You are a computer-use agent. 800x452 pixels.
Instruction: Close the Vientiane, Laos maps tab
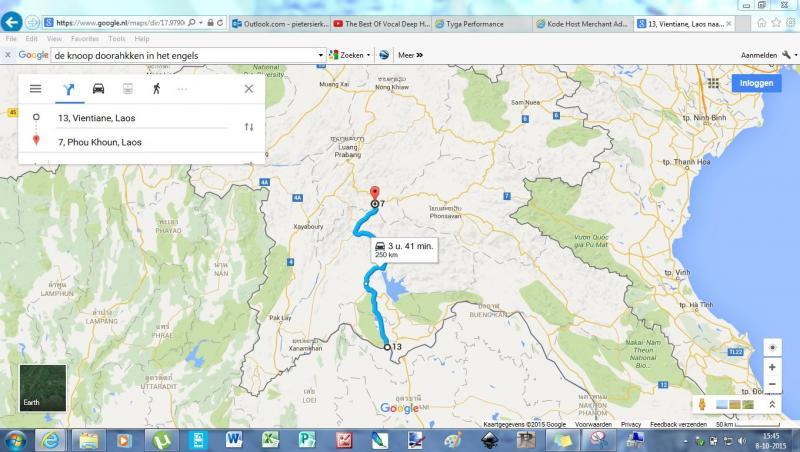pos(729,23)
